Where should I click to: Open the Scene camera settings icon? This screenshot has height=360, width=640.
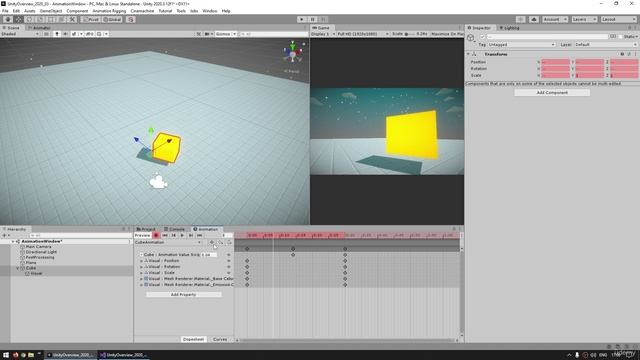coord(208,34)
